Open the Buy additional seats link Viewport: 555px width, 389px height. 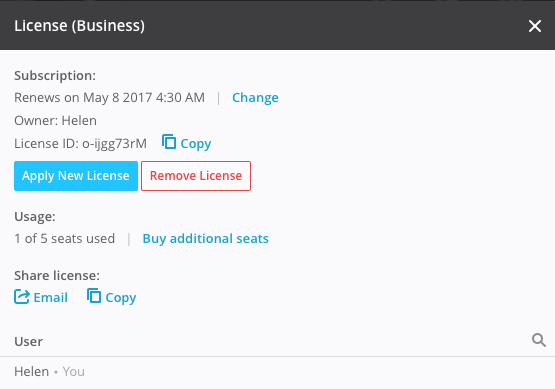[206, 239]
